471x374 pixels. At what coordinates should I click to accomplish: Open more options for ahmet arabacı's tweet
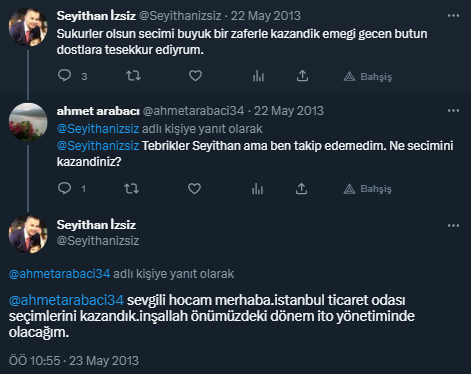pos(453,111)
